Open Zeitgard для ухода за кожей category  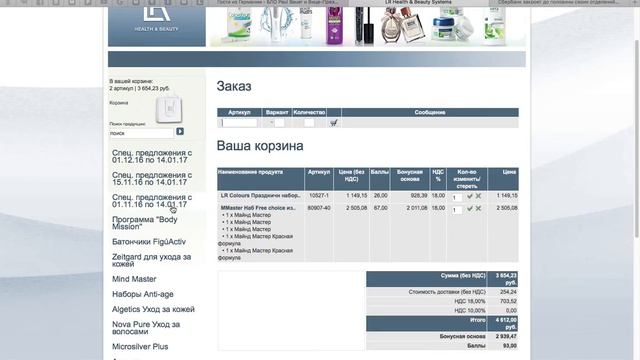151,260
